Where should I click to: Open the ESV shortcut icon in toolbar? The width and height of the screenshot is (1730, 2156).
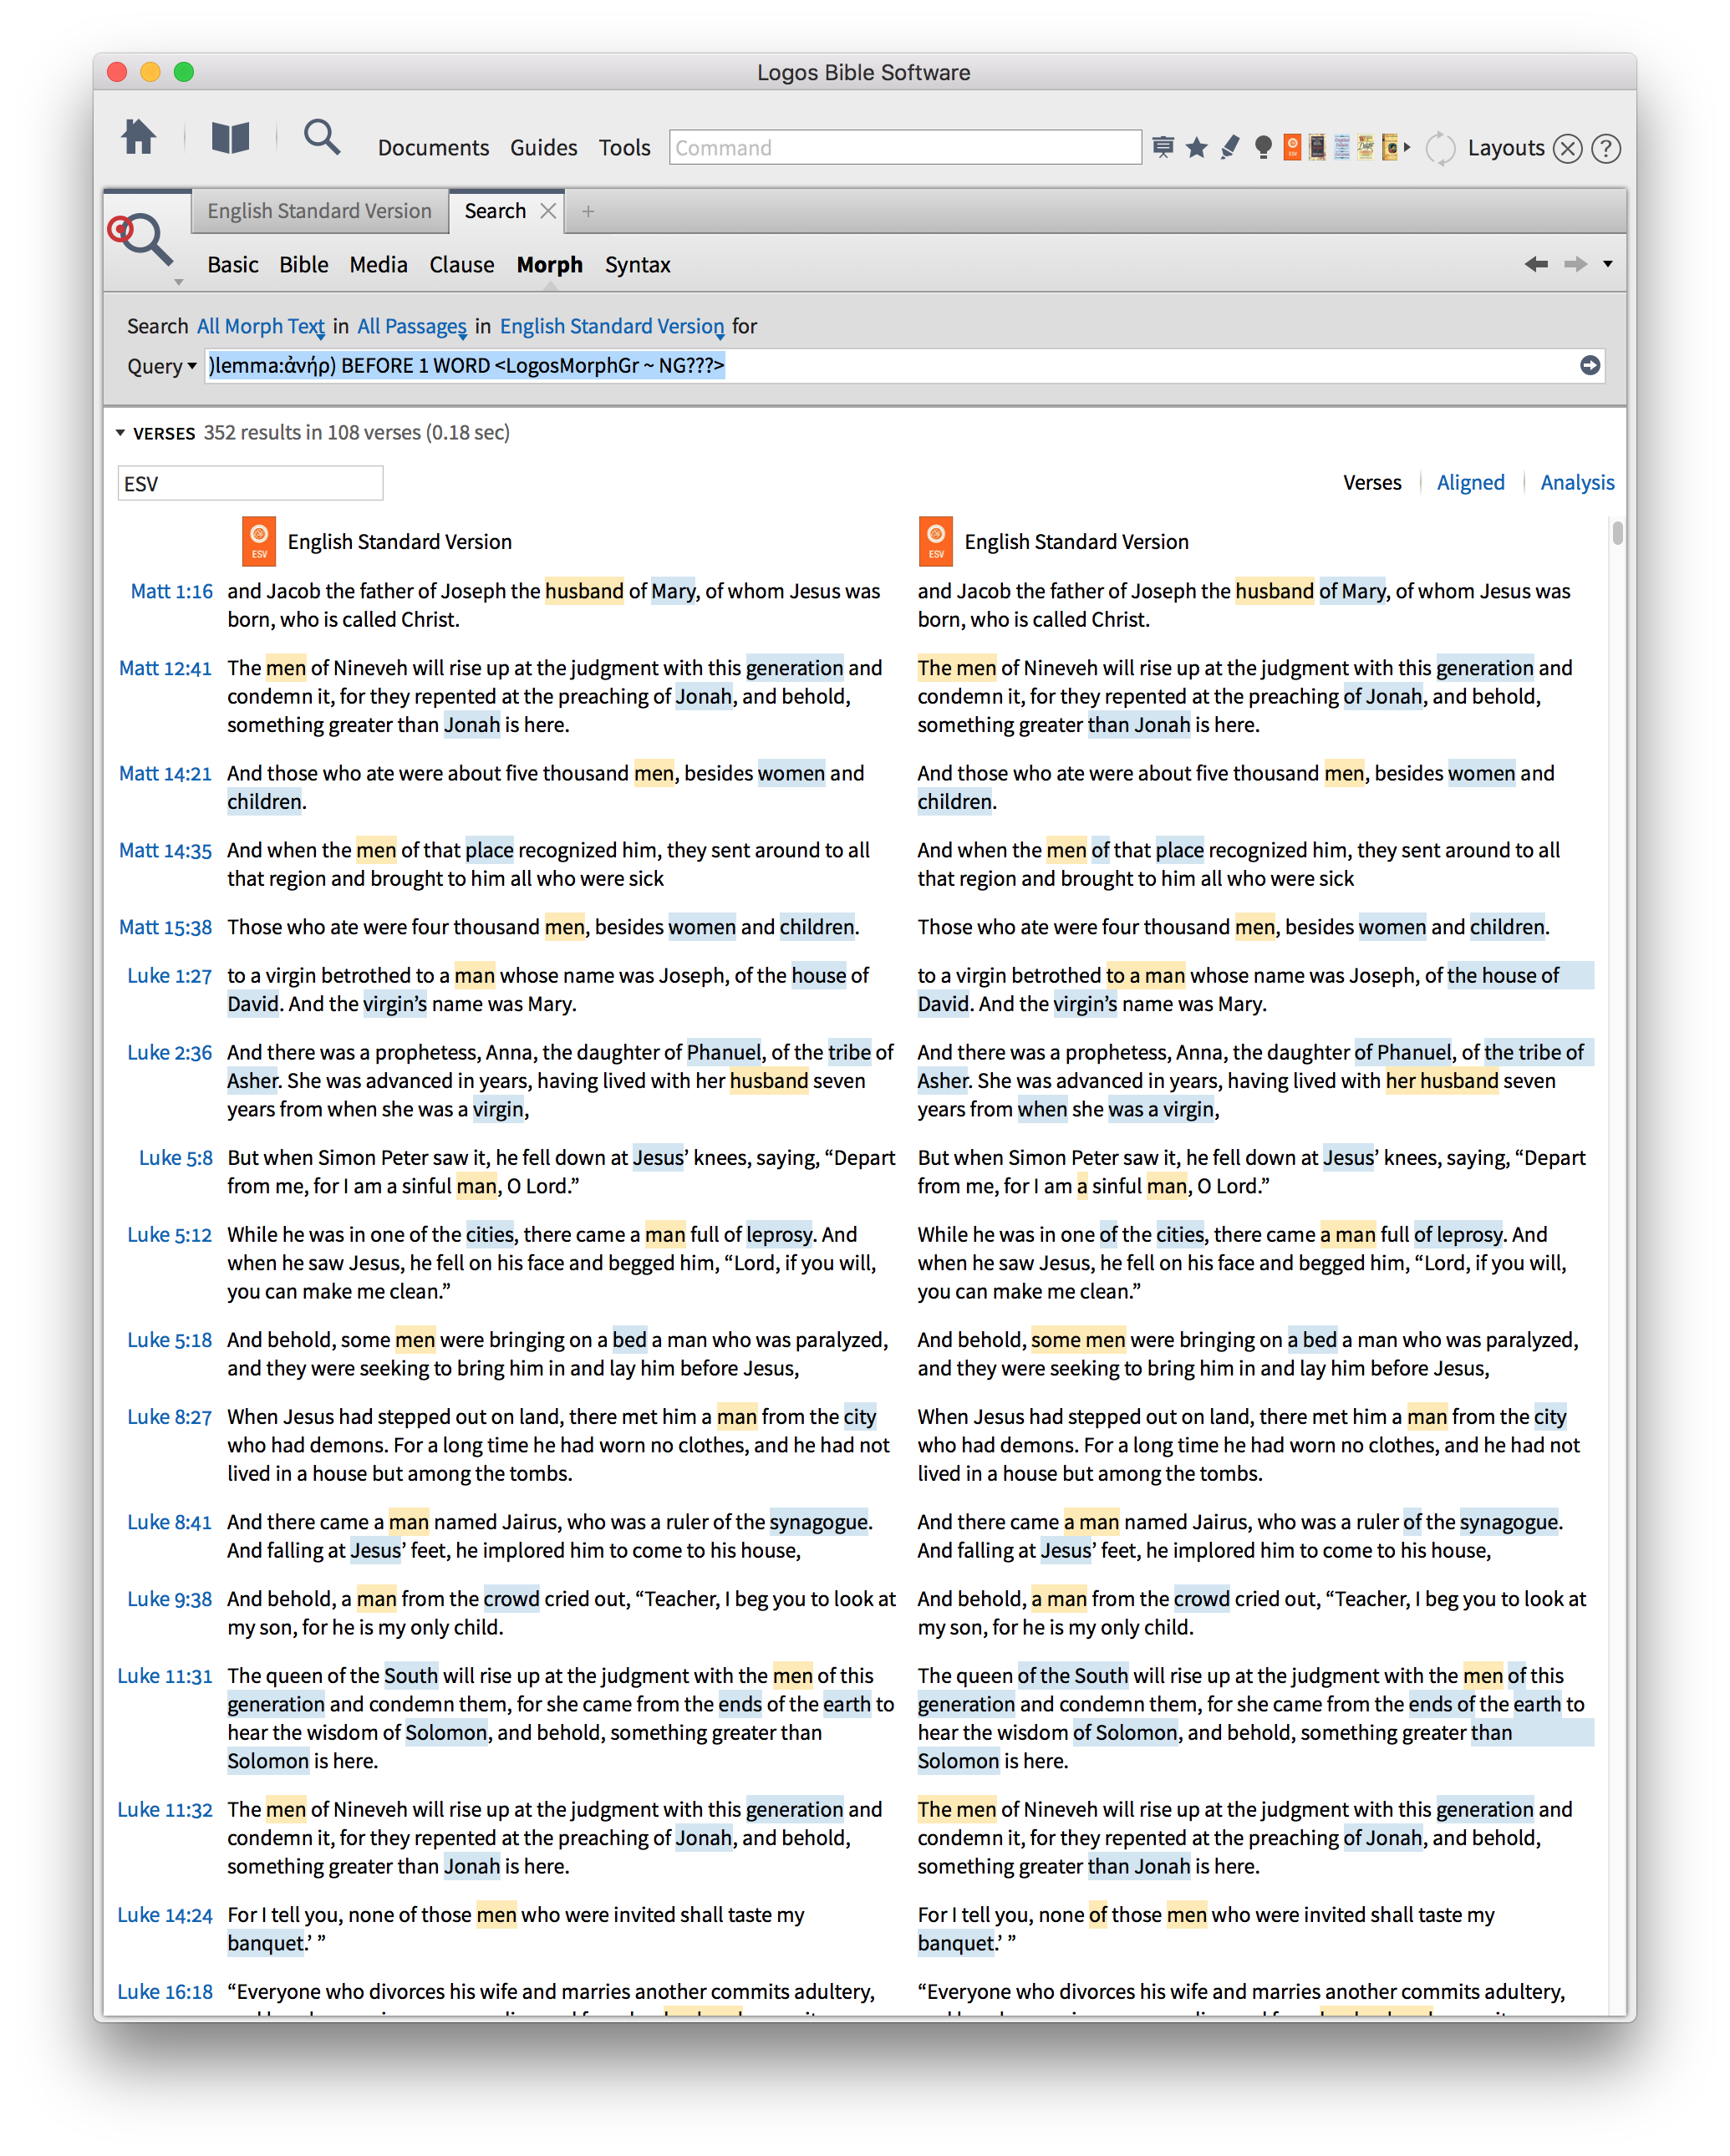[1292, 148]
